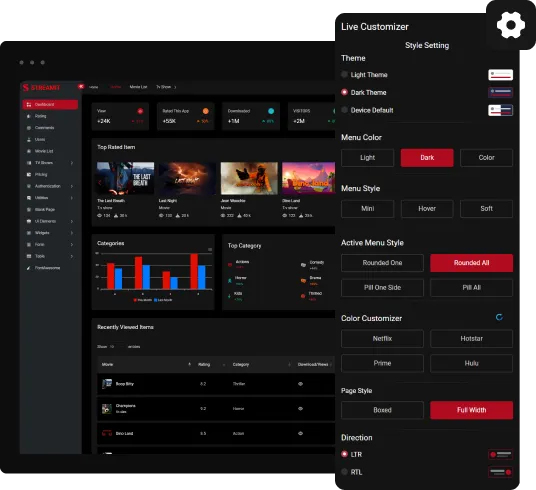Expand the Table sidebar submenu

(x=72, y=256)
